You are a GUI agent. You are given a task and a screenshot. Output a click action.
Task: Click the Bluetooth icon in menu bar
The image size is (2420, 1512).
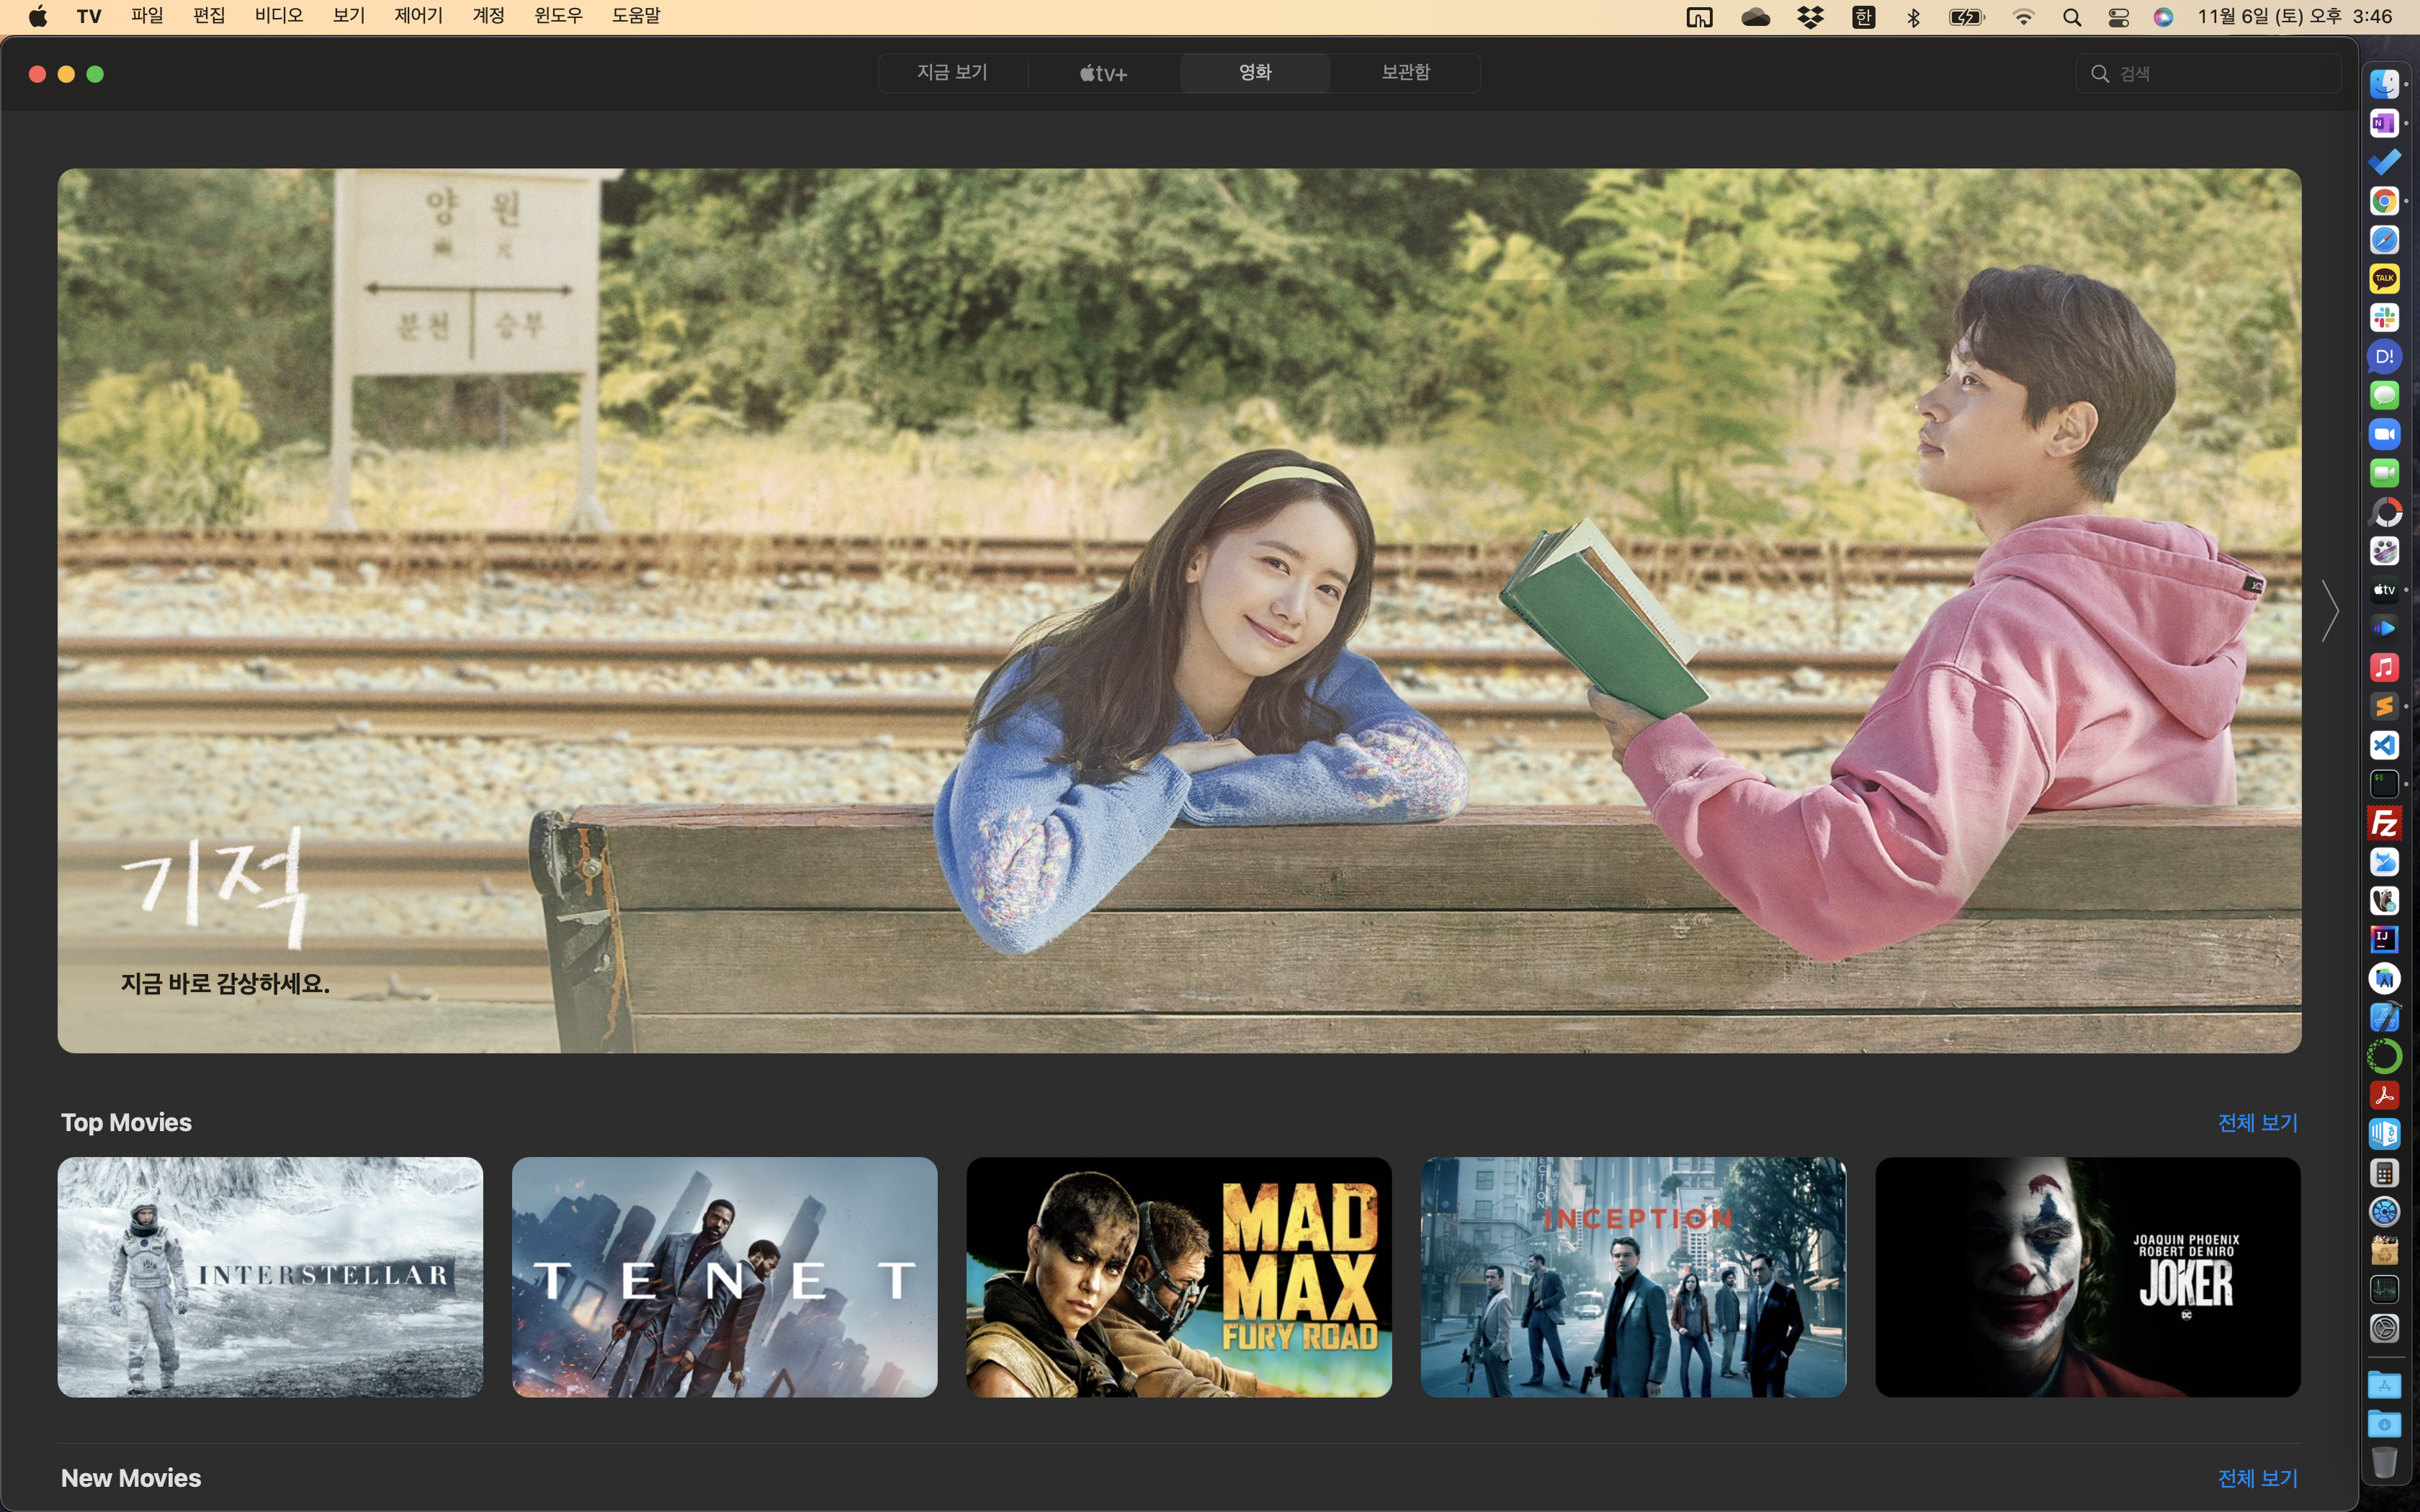(x=1913, y=17)
